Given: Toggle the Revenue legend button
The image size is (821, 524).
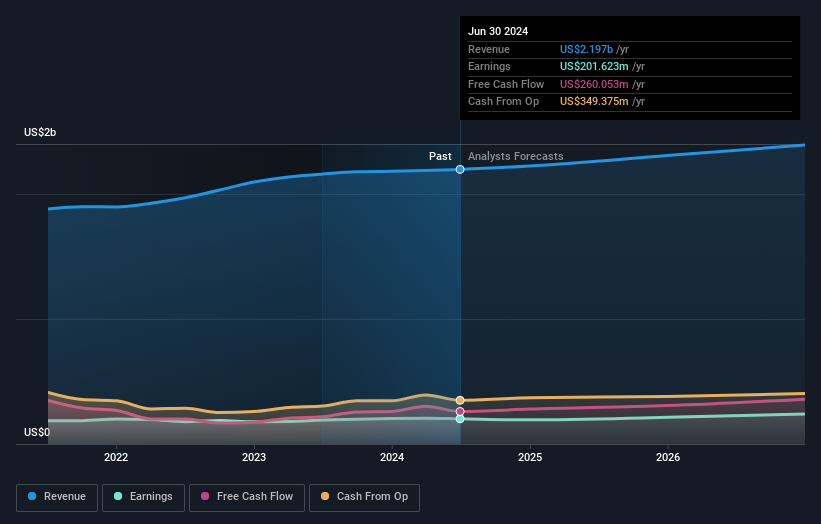Looking at the screenshot, I should [57, 497].
